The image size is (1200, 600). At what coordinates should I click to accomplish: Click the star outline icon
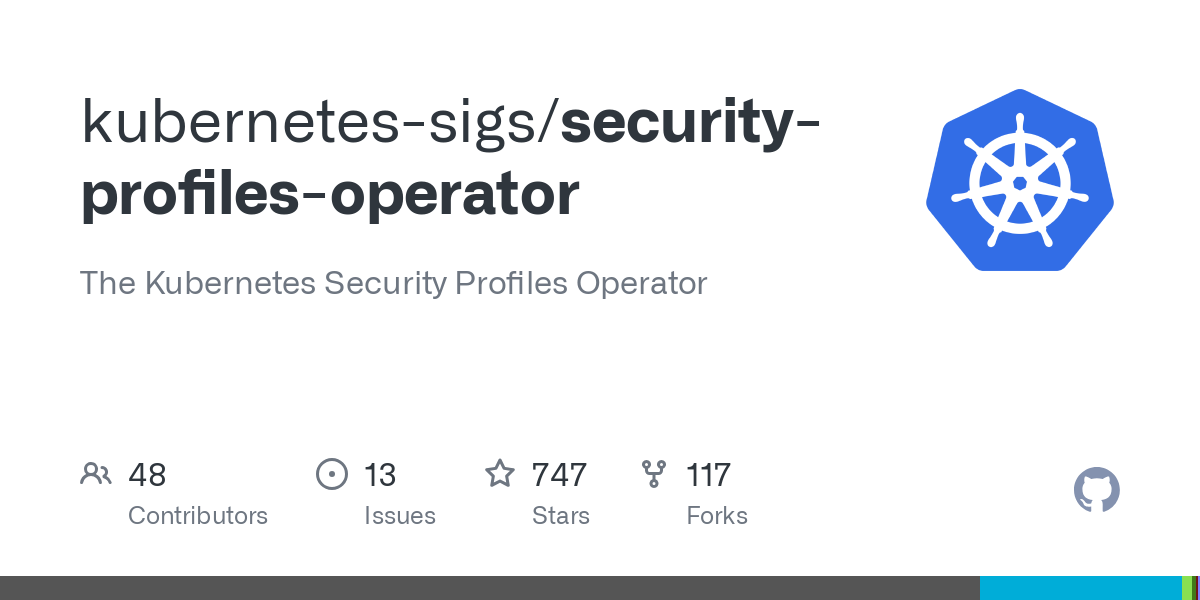(x=500, y=473)
